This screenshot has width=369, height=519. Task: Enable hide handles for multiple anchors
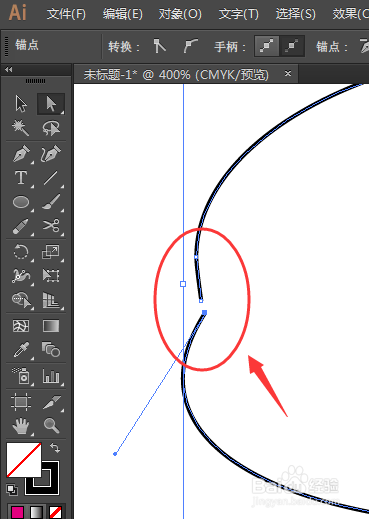(292, 46)
